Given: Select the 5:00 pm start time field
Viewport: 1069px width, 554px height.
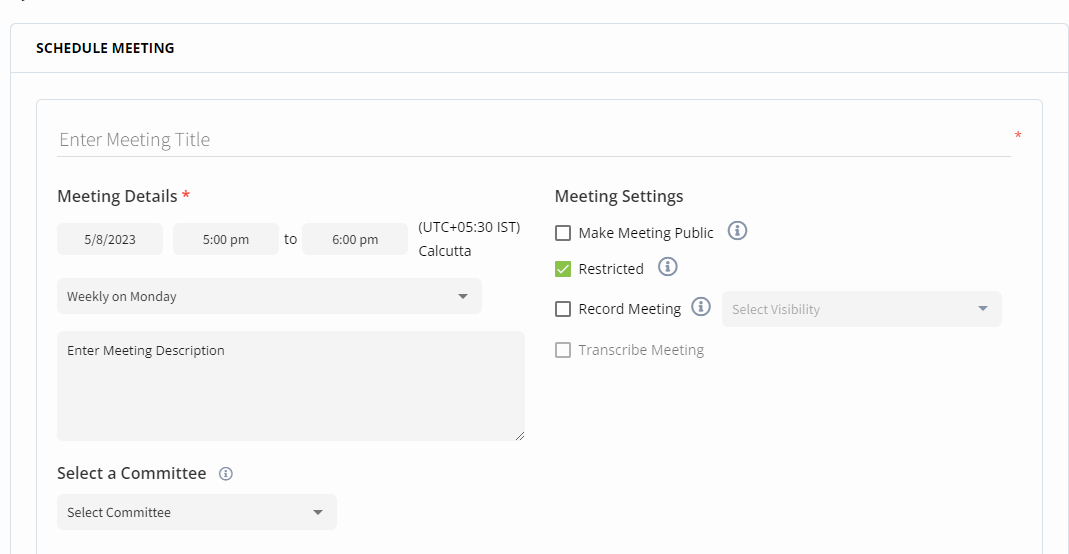Looking at the screenshot, I should coord(226,239).
